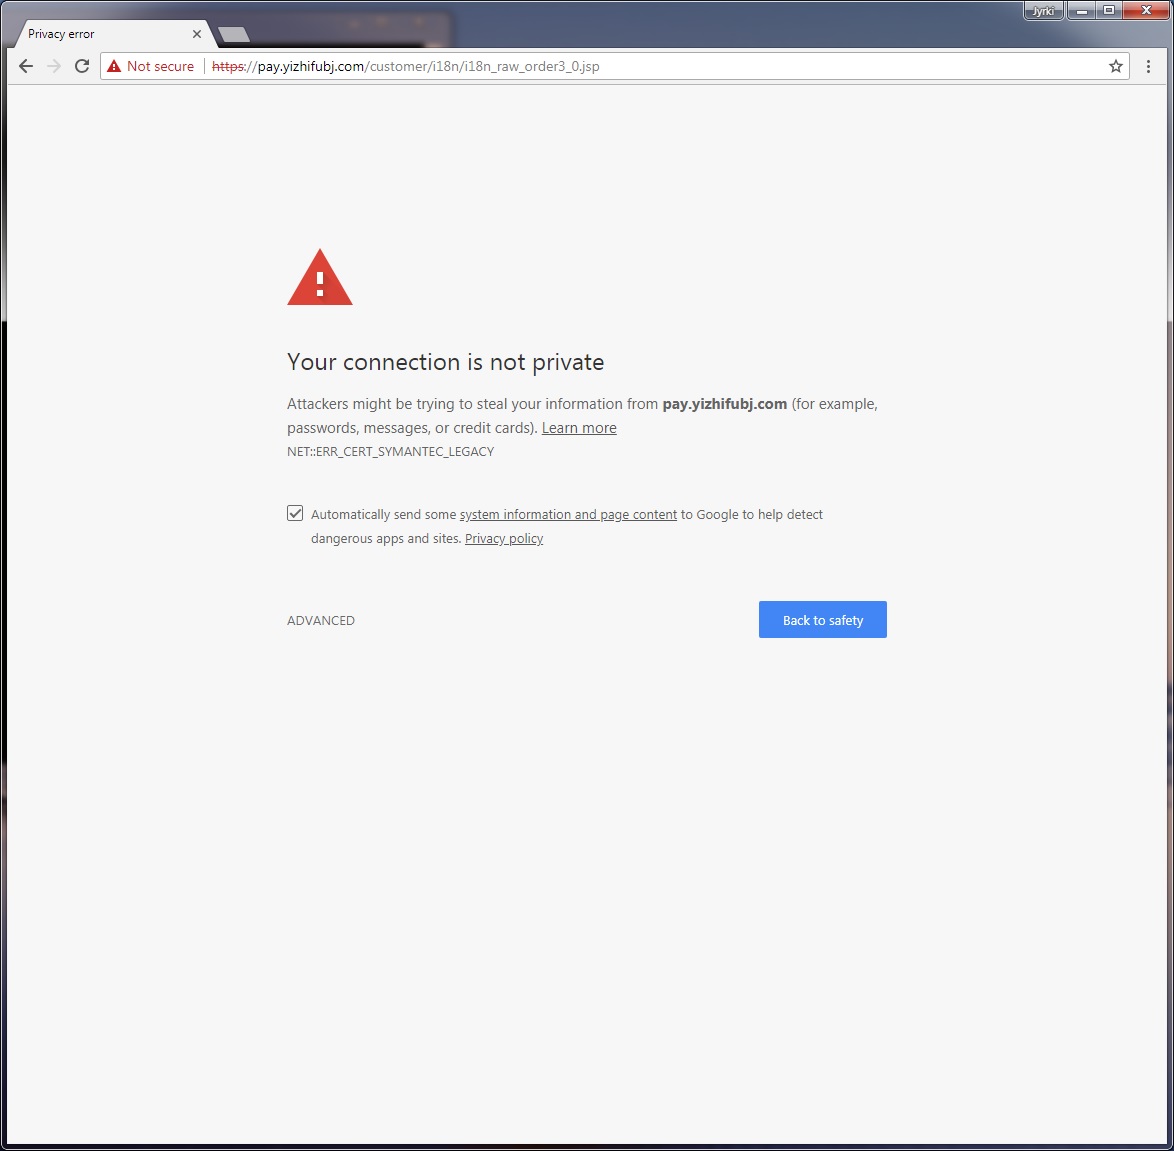The image size is (1174, 1151).
Task: Click the Your connection is not private heading
Action: [445, 362]
